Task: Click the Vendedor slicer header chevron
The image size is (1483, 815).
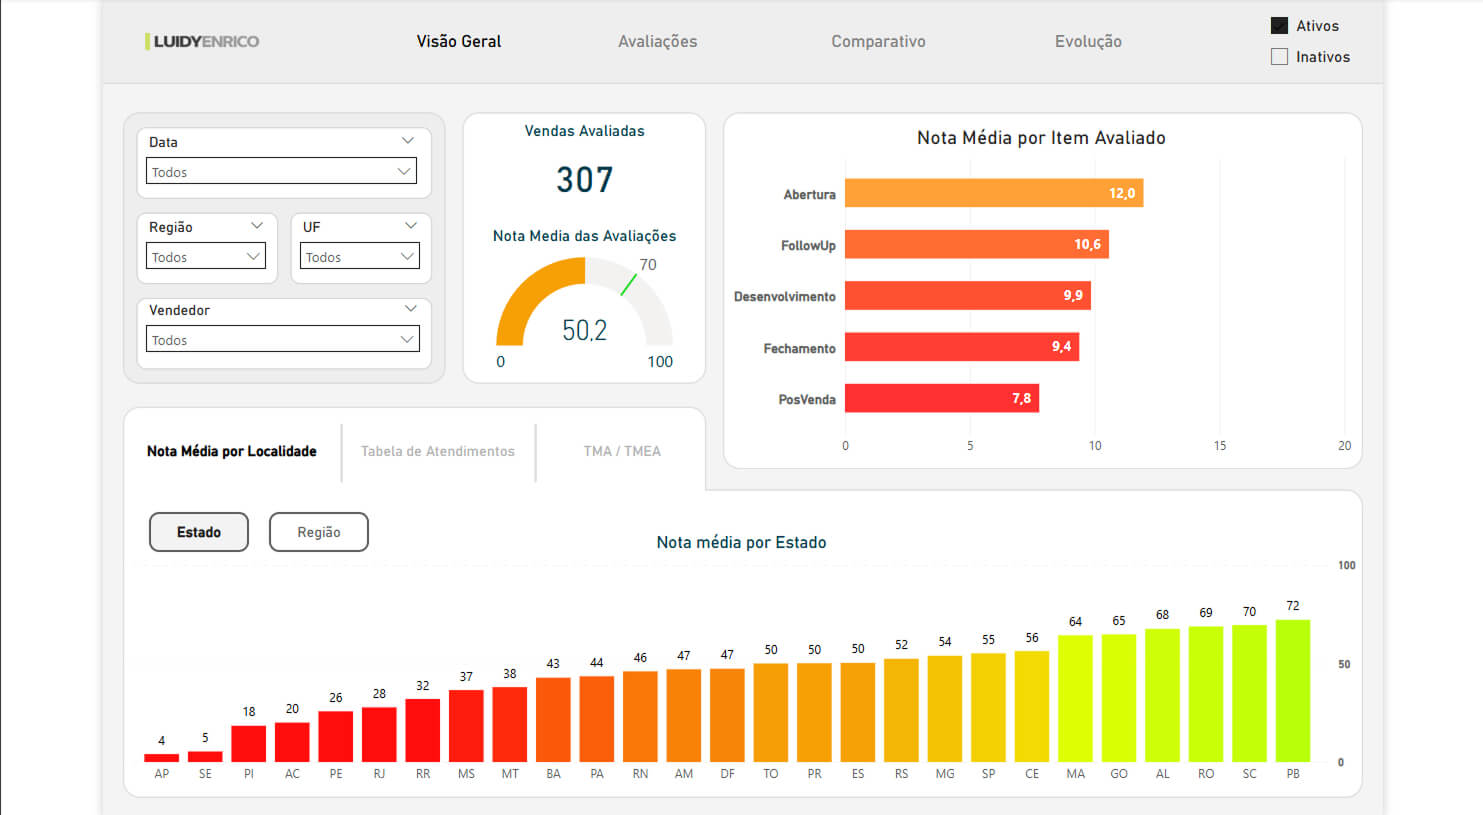Action: pyautogui.click(x=410, y=309)
